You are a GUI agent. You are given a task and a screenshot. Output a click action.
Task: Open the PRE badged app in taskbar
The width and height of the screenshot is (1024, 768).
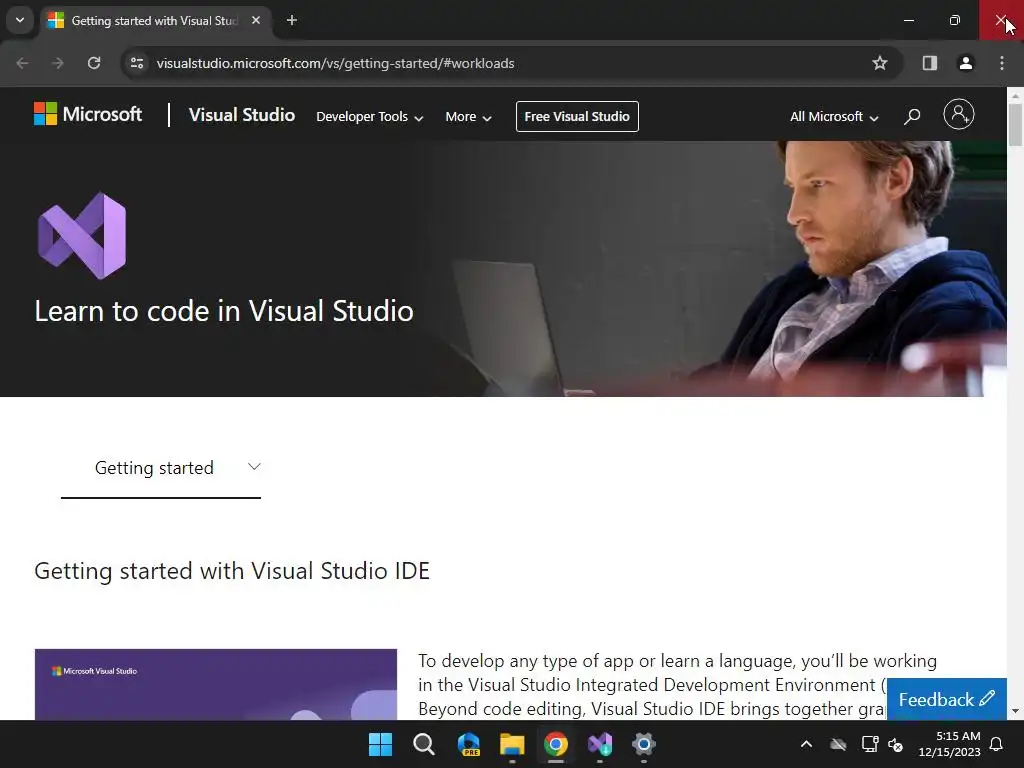(468, 744)
